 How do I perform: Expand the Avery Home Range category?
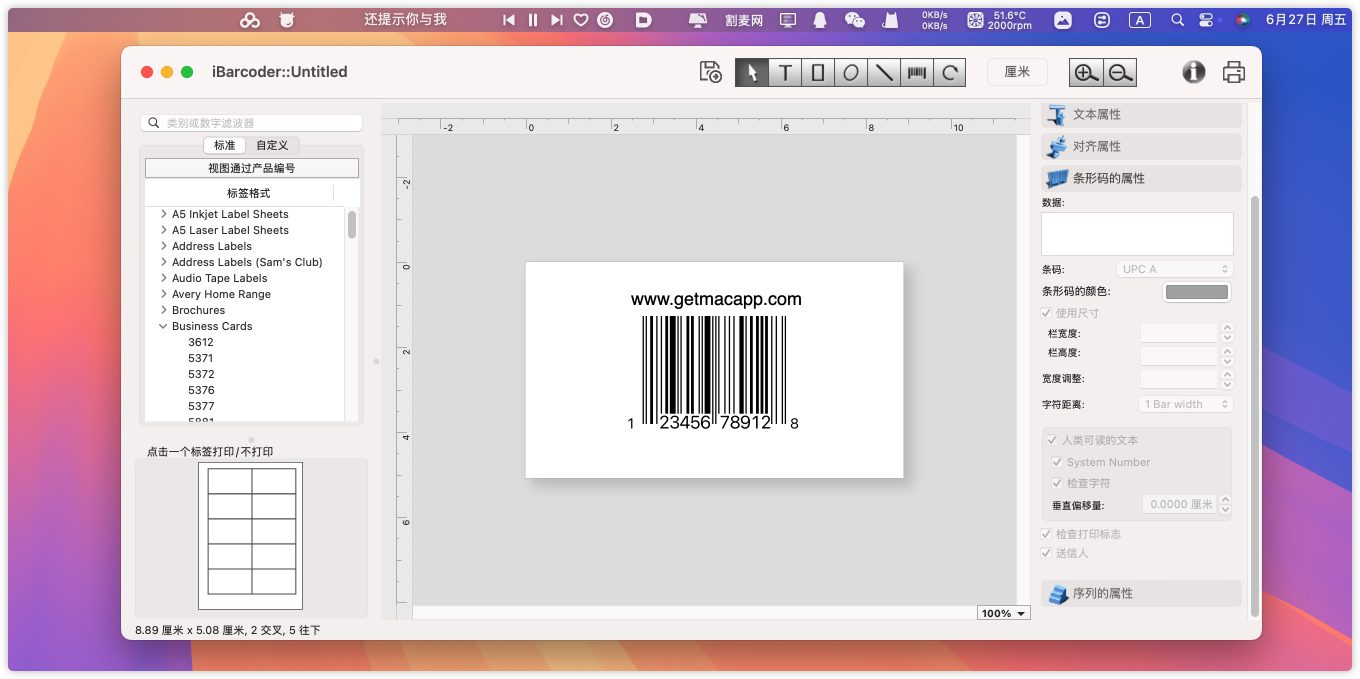(163, 294)
